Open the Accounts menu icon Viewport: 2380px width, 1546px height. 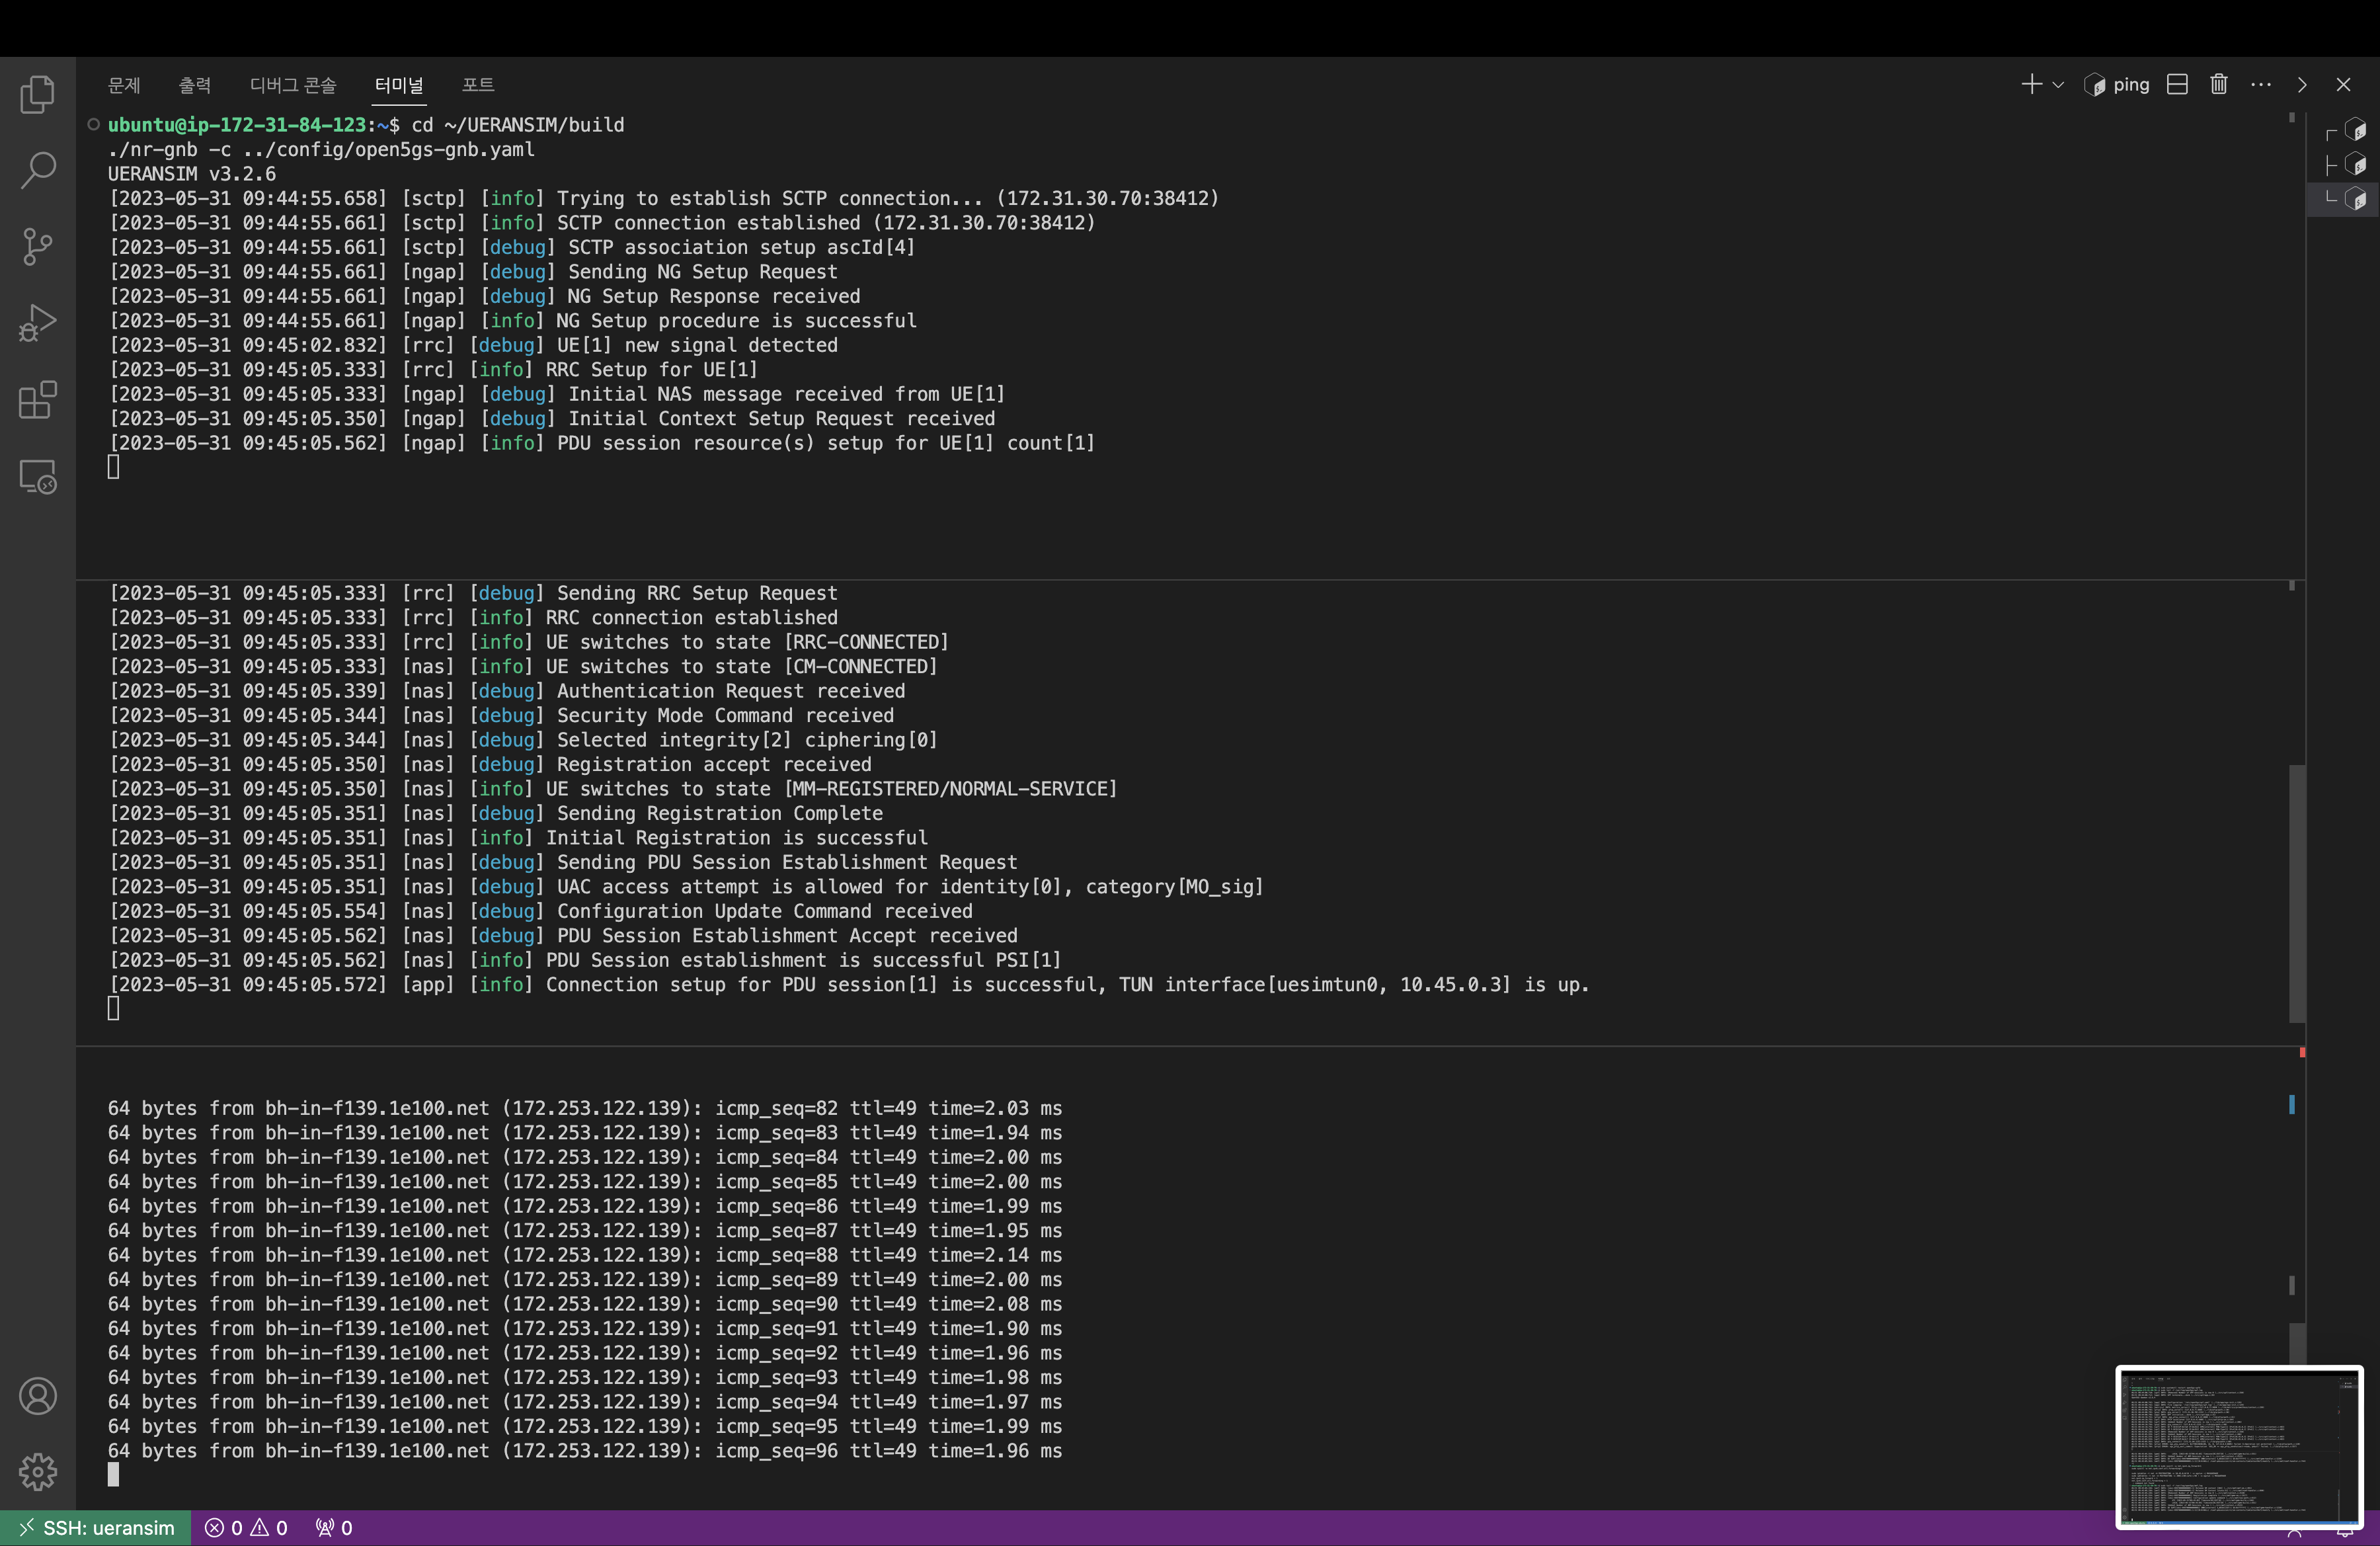(x=37, y=1396)
